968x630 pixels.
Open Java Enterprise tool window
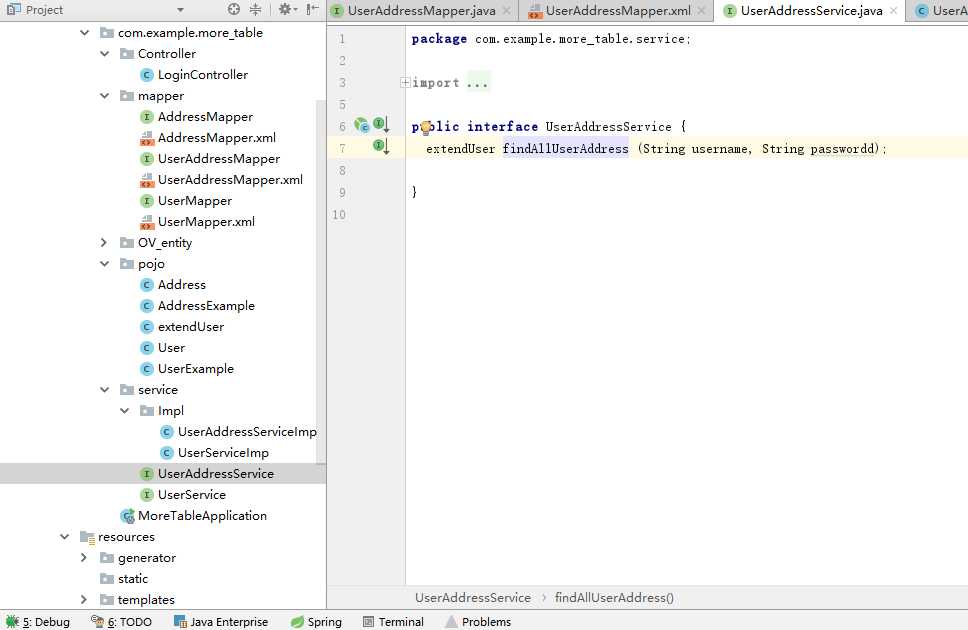pyautogui.click(x=221, y=621)
